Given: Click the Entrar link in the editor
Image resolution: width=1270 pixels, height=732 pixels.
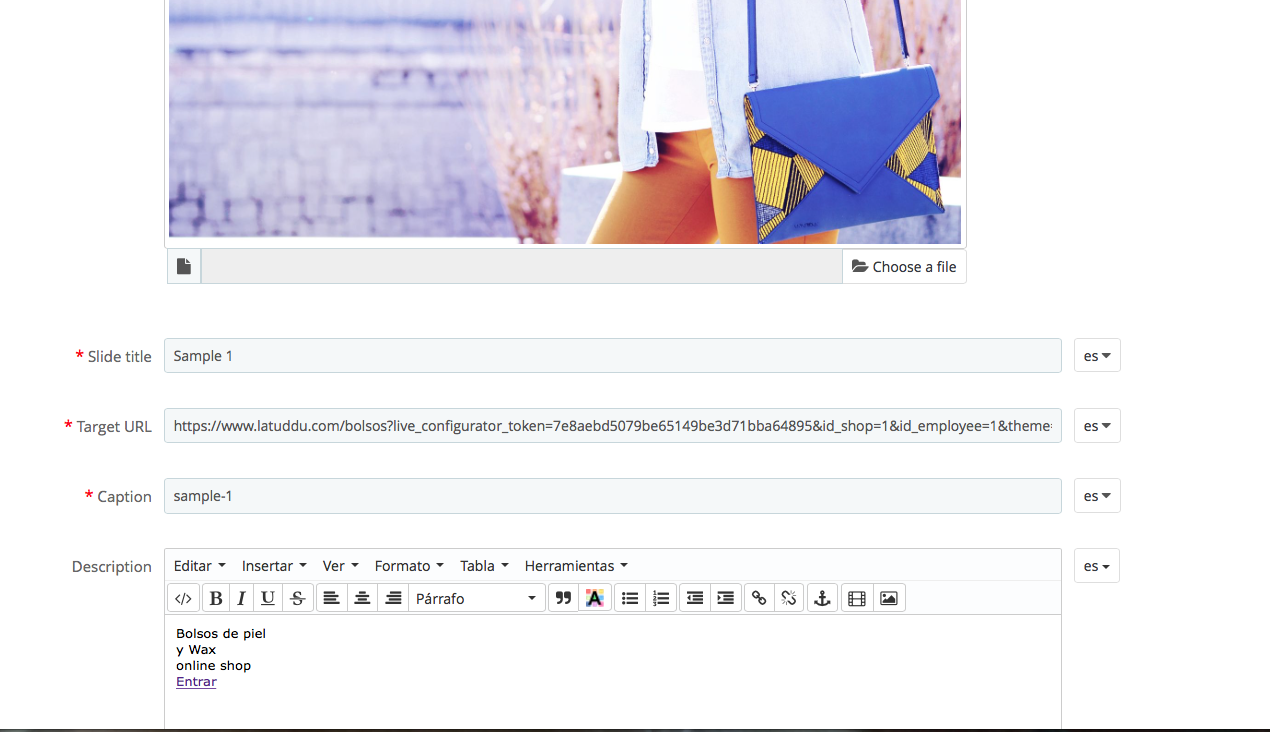Looking at the screenshot, I should [196, 681].
